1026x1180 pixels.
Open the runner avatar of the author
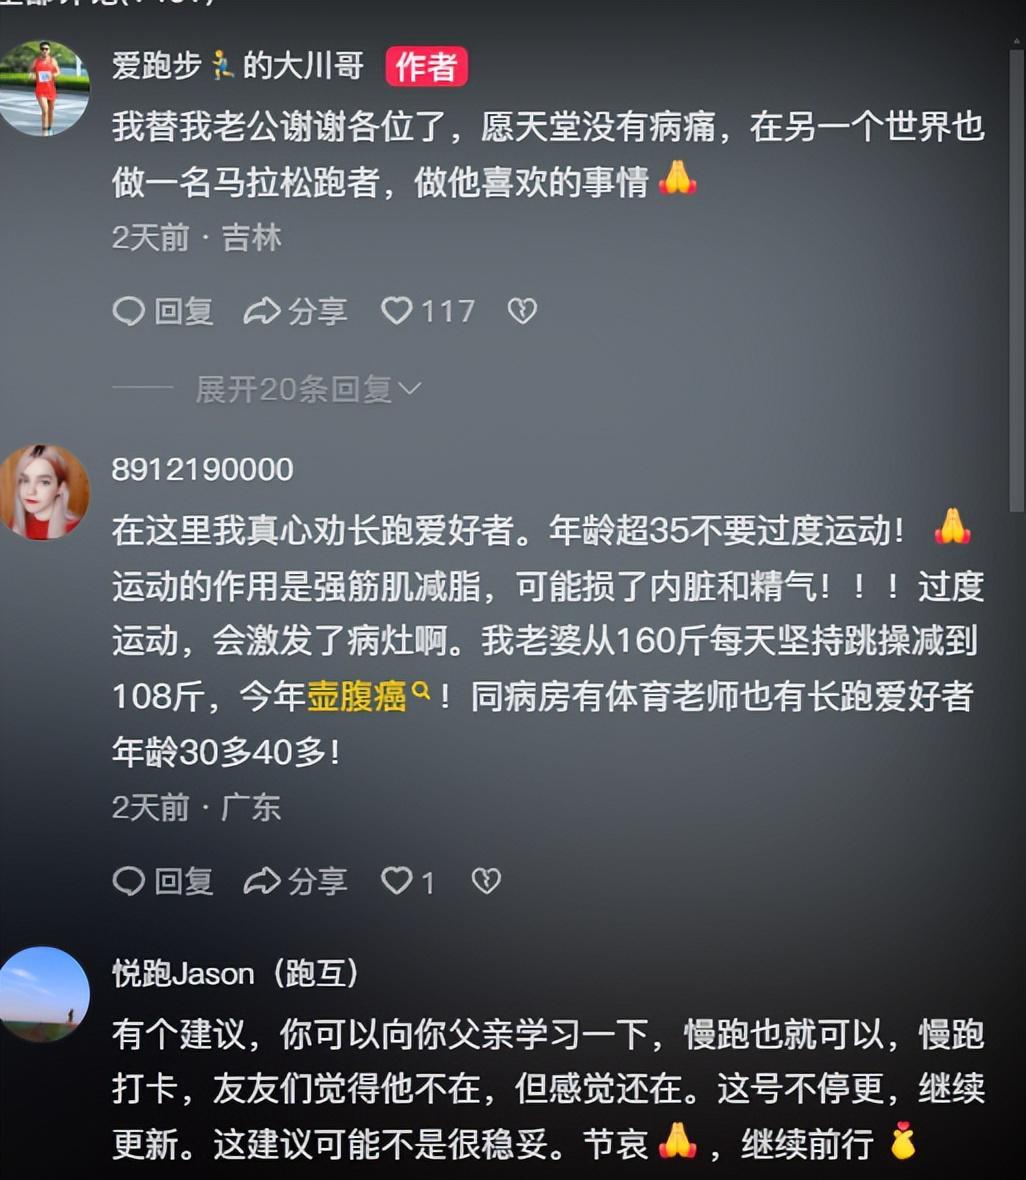[44, 88]
